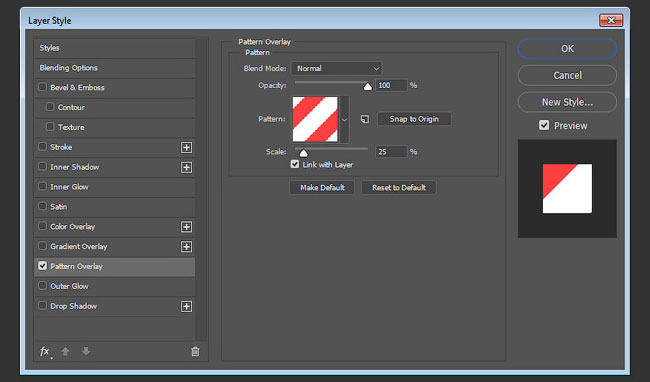The width and height of the screenshot is (650, 382).
Task: Close the Layer Style dialog
Action: (x=611, y=20)
